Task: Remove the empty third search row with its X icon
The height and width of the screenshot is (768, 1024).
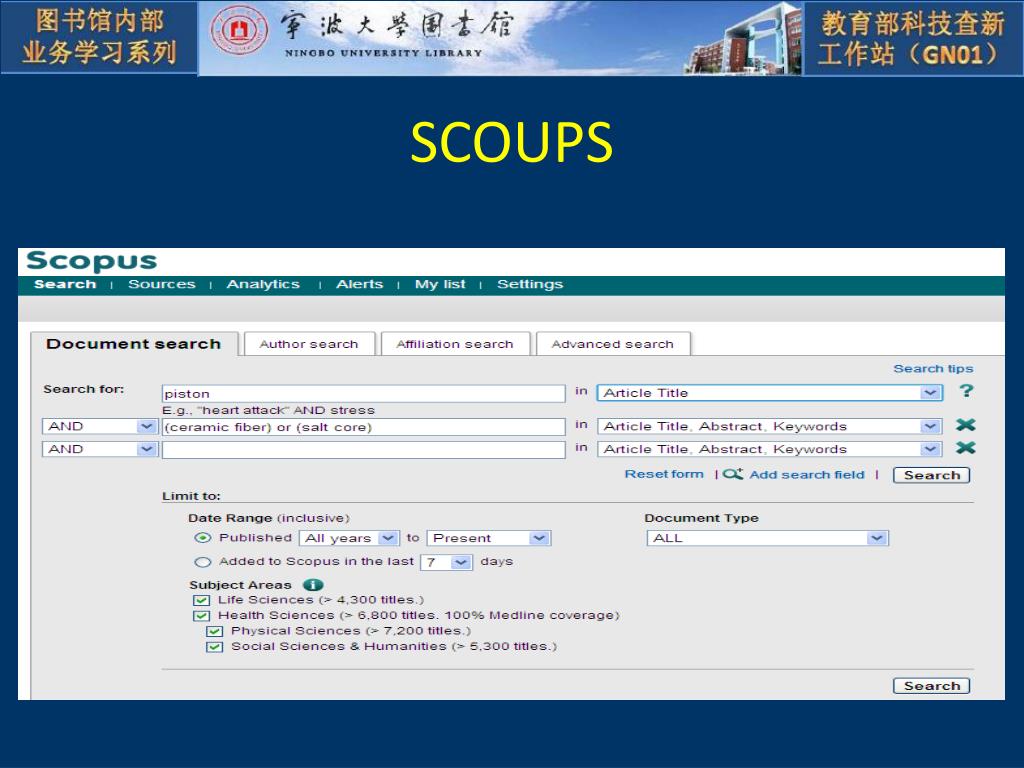Action: 965,448
